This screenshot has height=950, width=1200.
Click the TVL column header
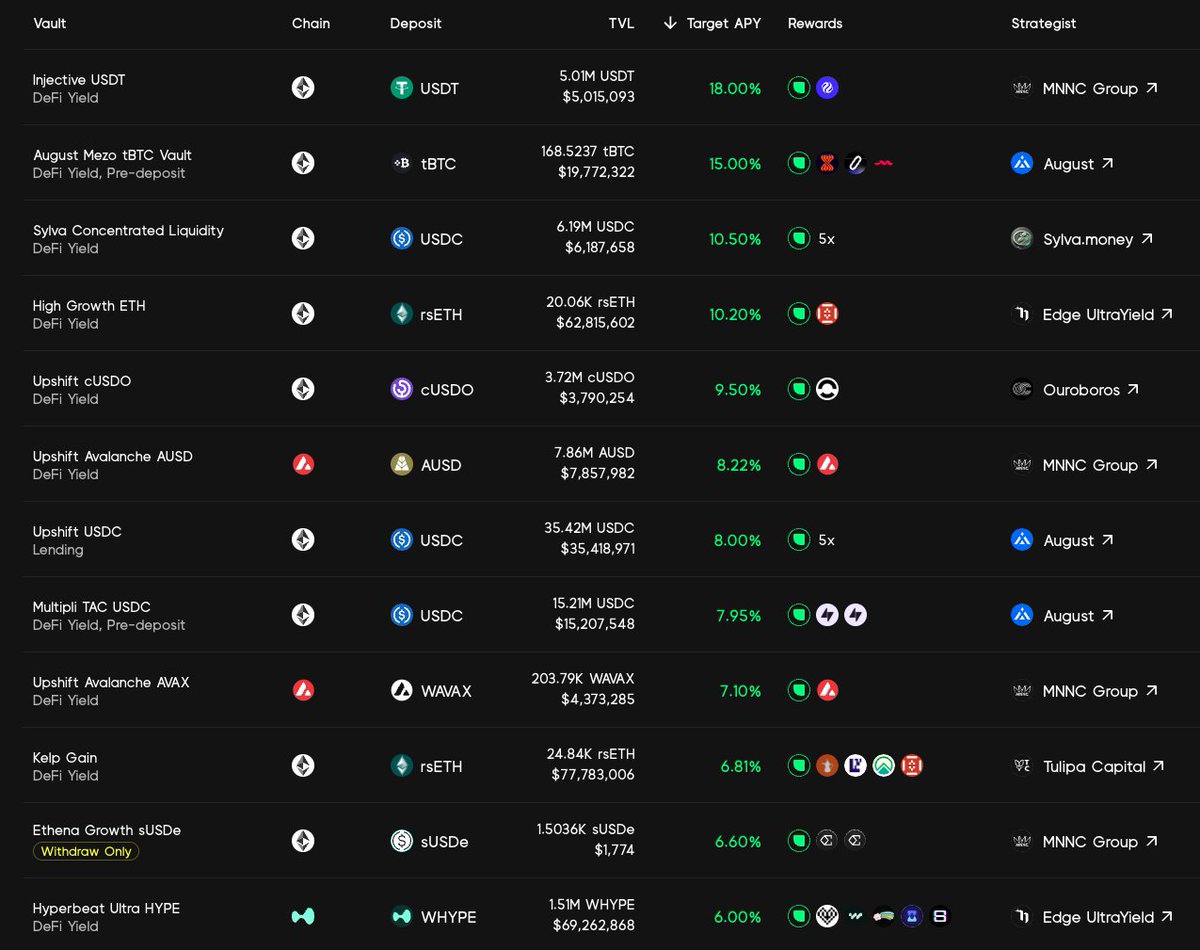[x=621, y=23]
